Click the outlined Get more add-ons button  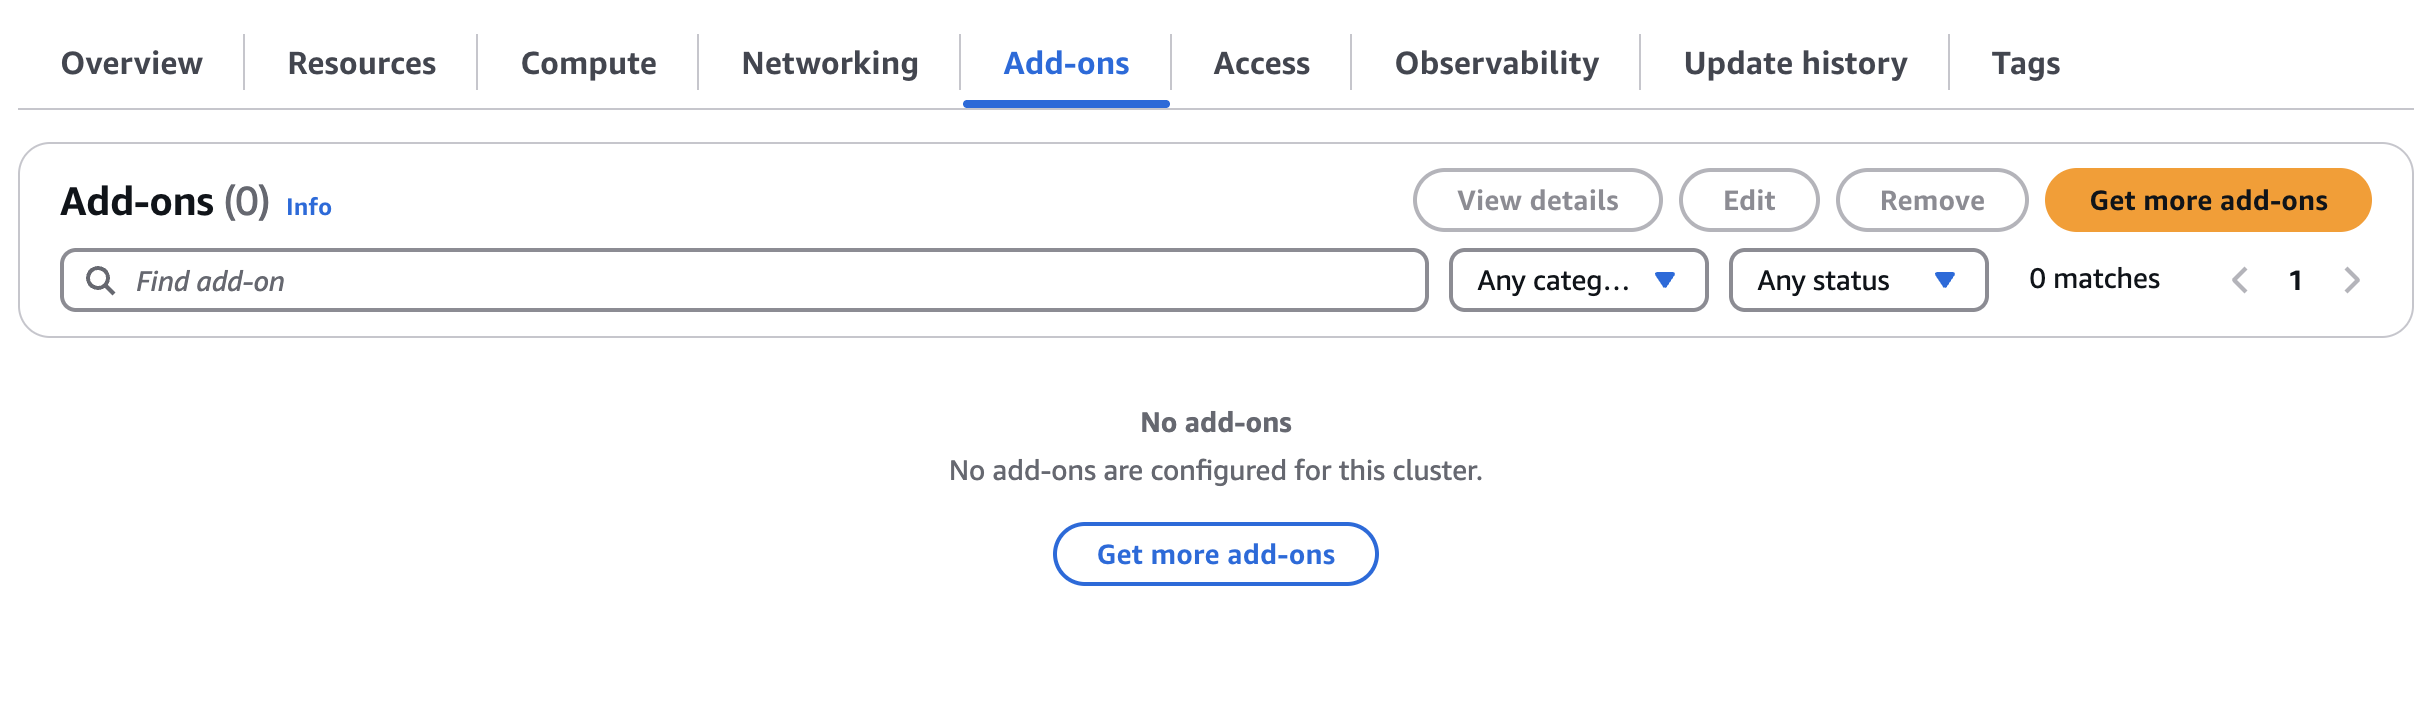[1216, 555]
